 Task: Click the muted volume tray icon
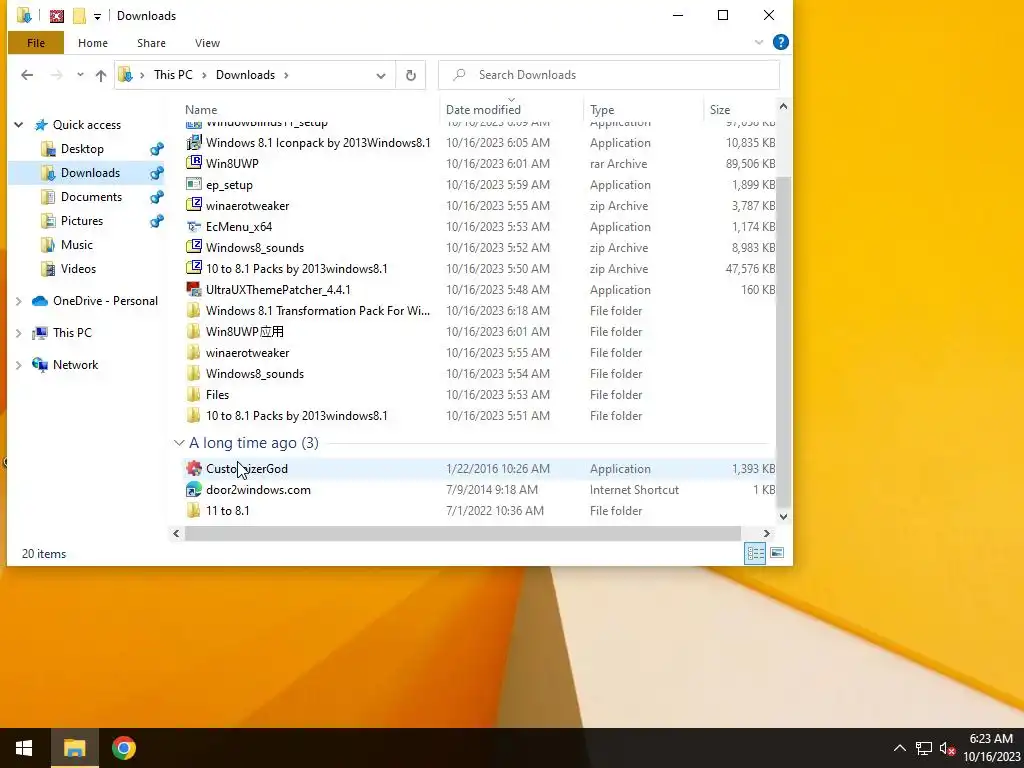pos(947,748)
